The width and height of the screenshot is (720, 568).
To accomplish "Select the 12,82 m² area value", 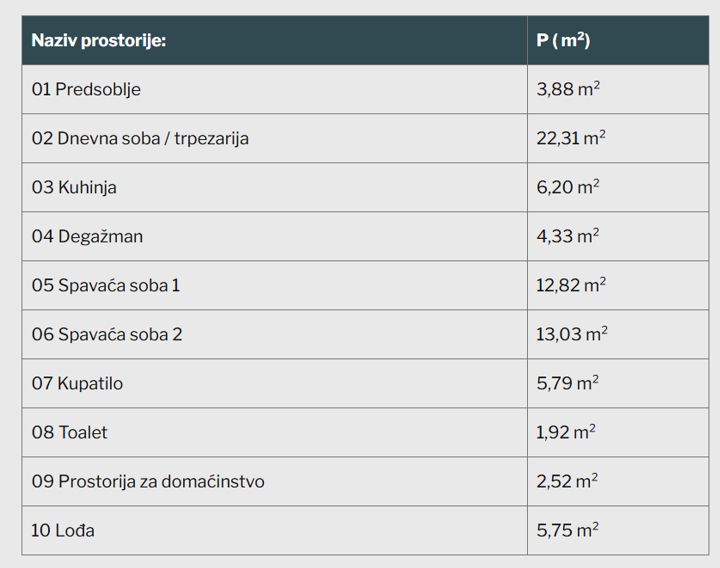I will click(571, 285).
